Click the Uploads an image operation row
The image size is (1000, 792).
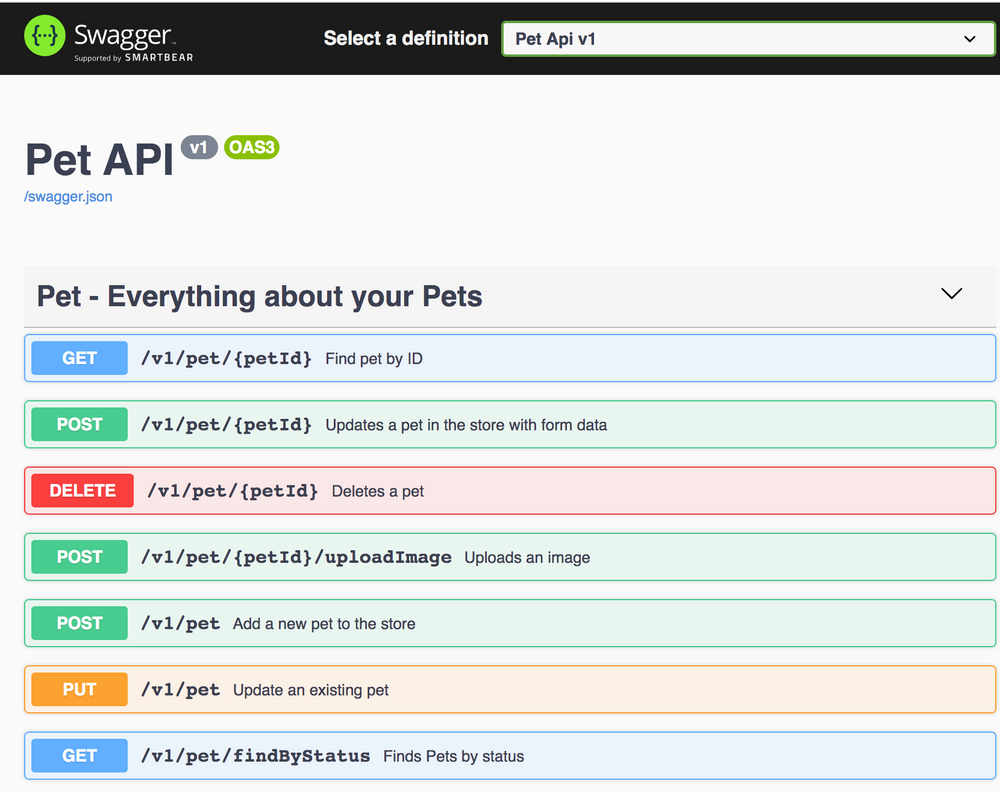(x=500, y=557)
